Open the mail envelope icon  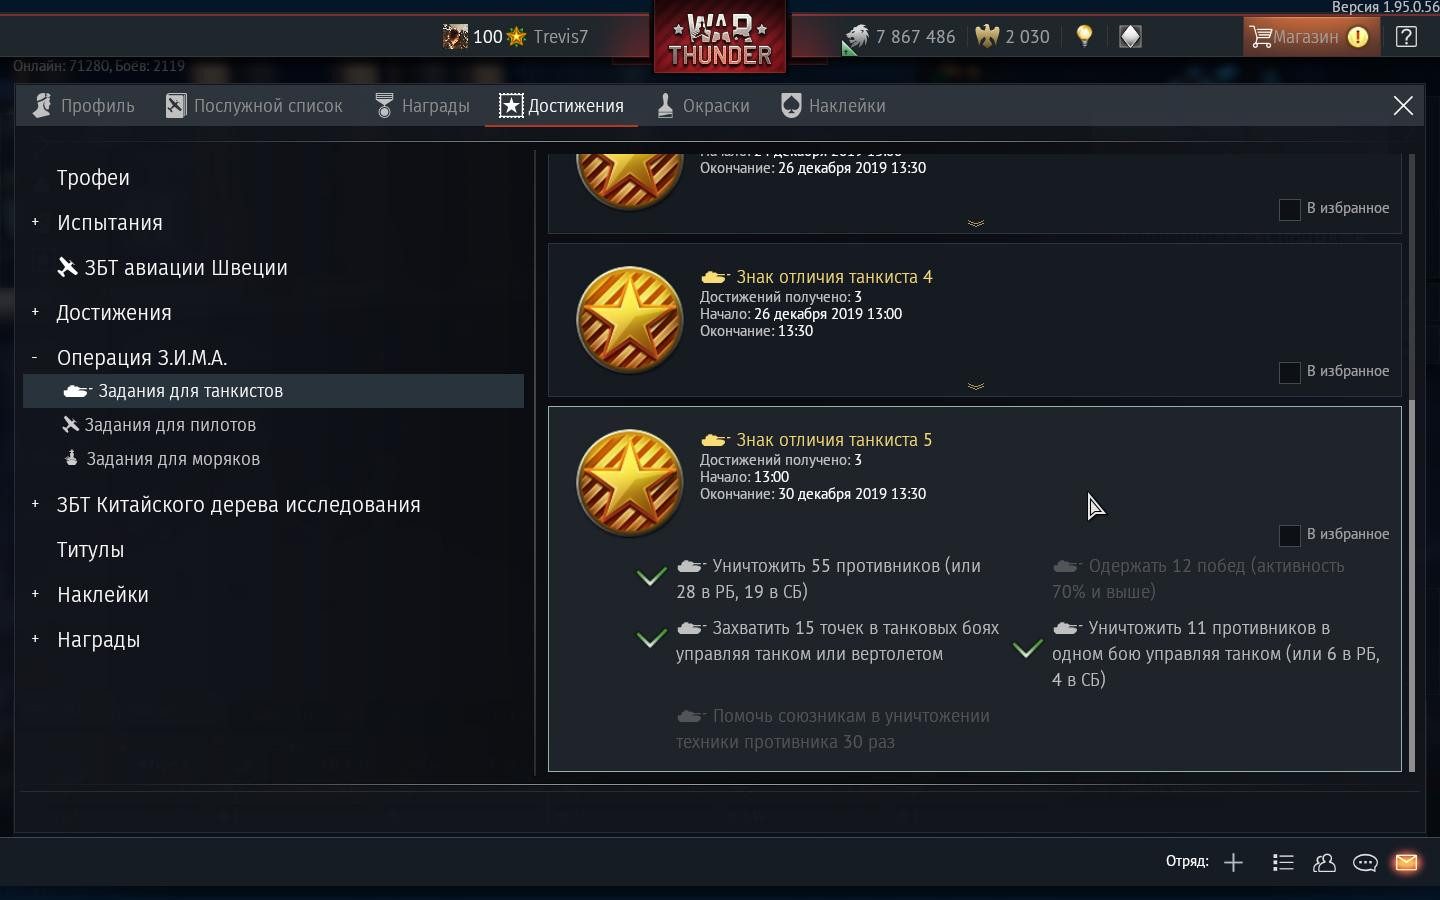pos(1406,862)
